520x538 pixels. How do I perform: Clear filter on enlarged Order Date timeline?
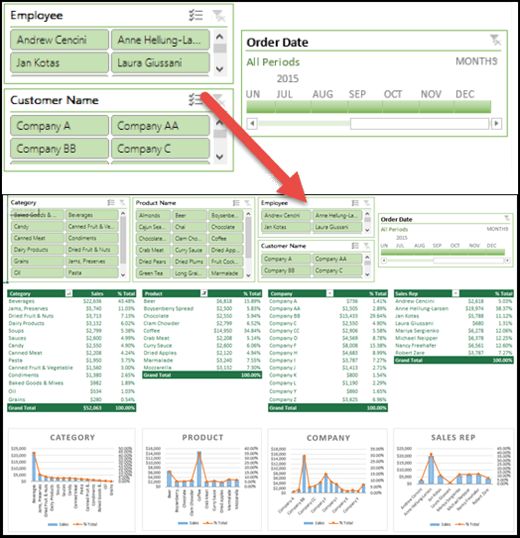click(x=495, y=40)
